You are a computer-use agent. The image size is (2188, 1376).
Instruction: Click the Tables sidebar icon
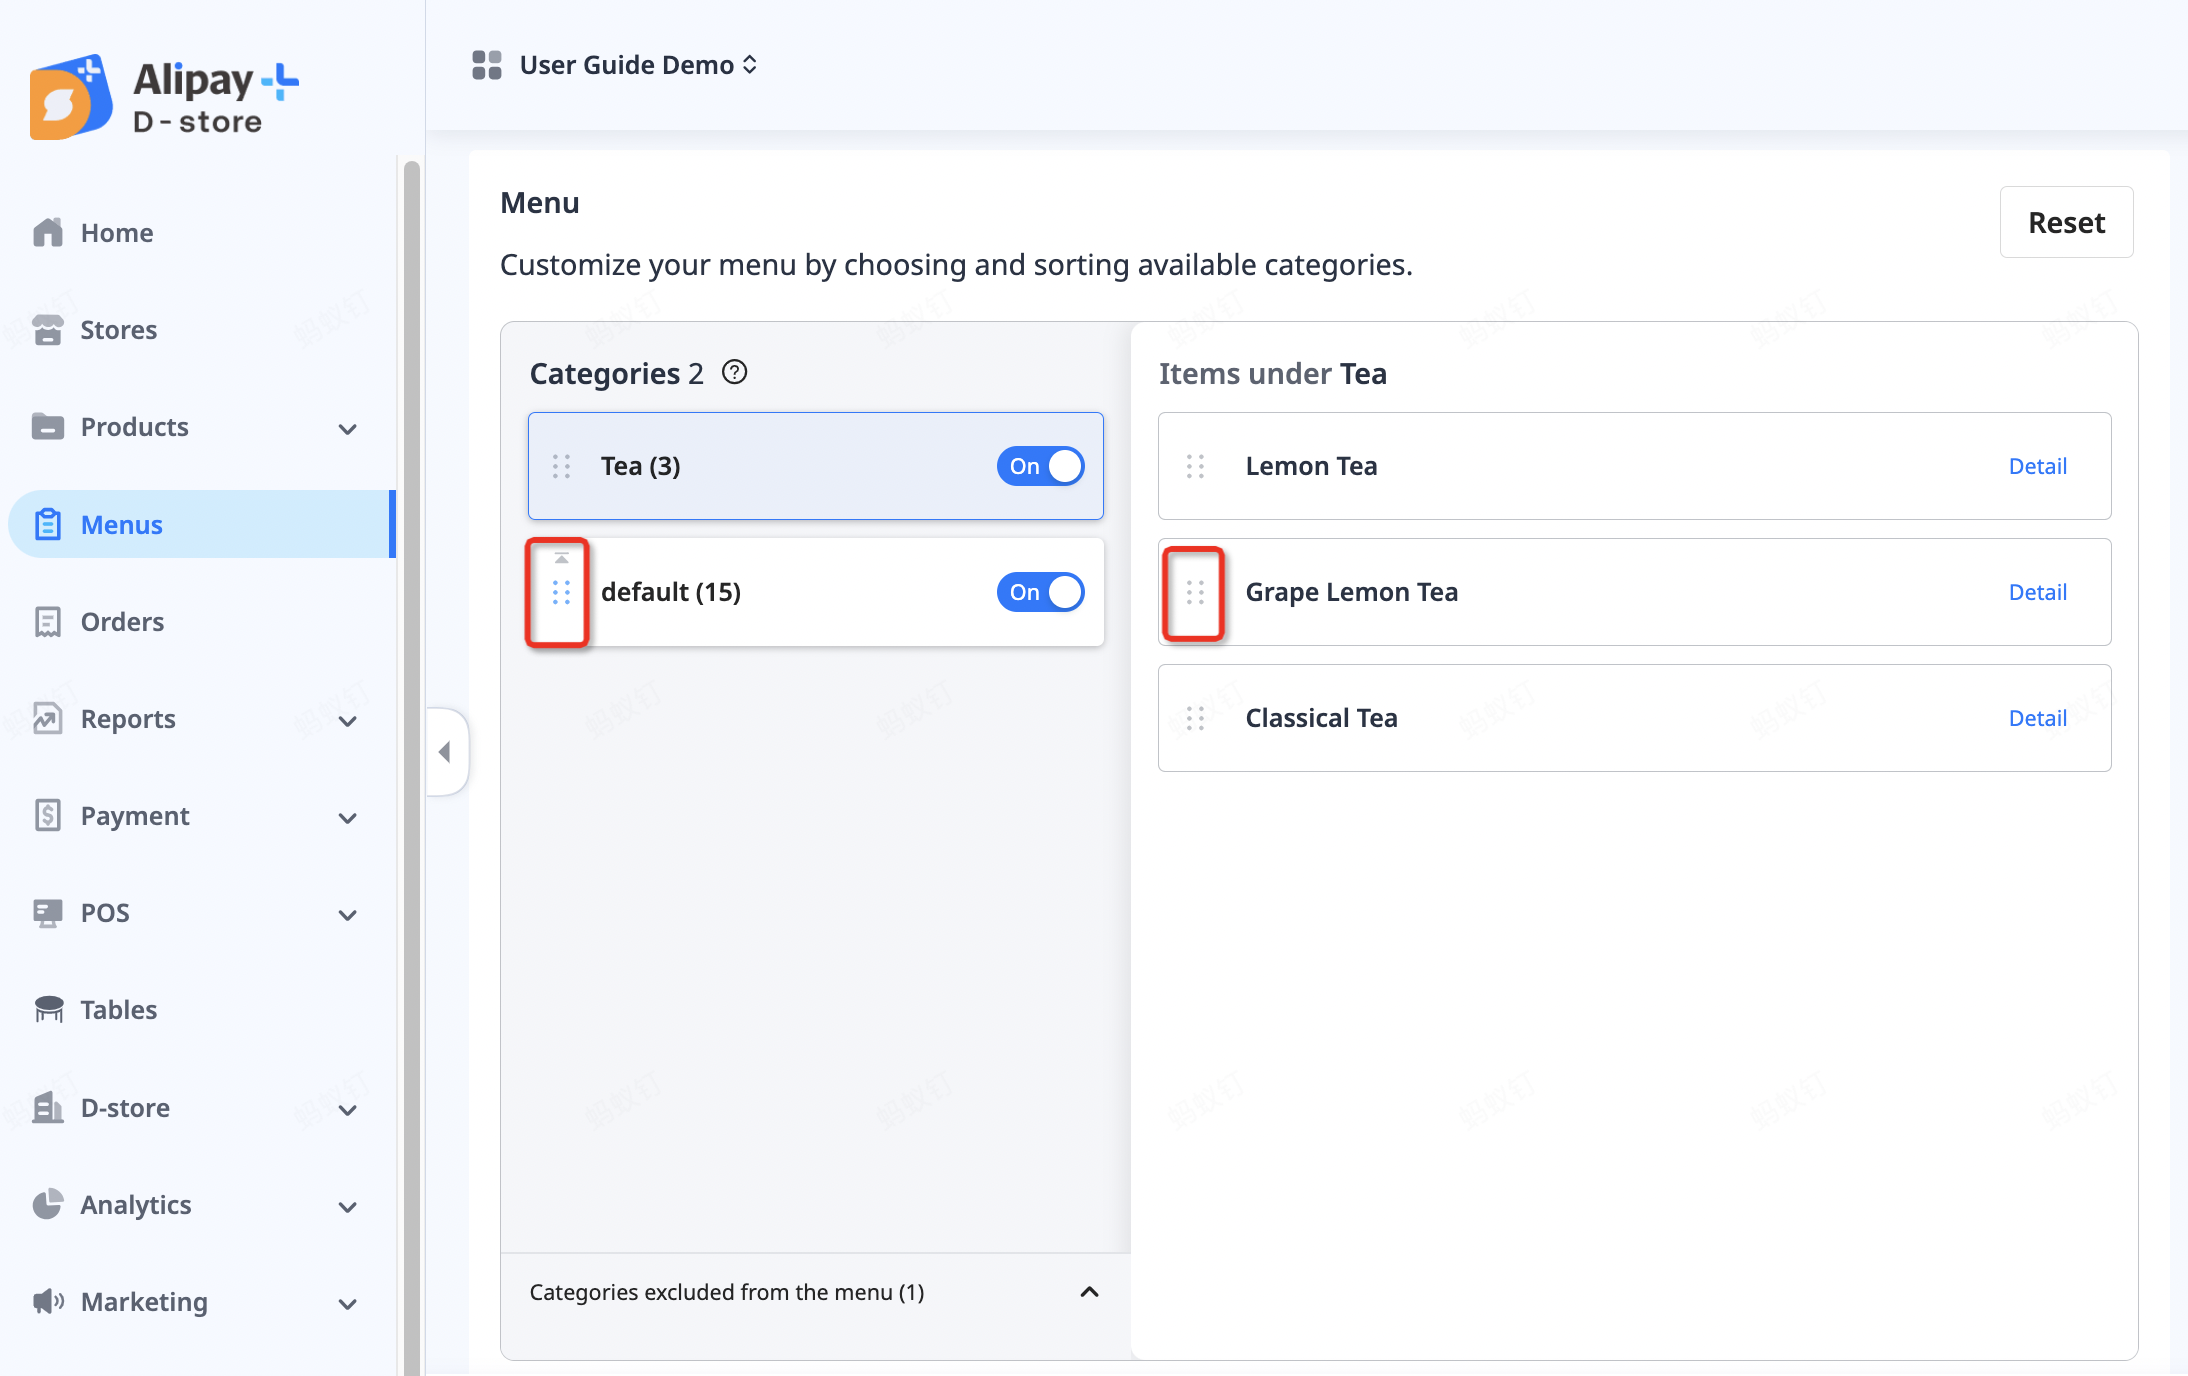point(47,1010)
